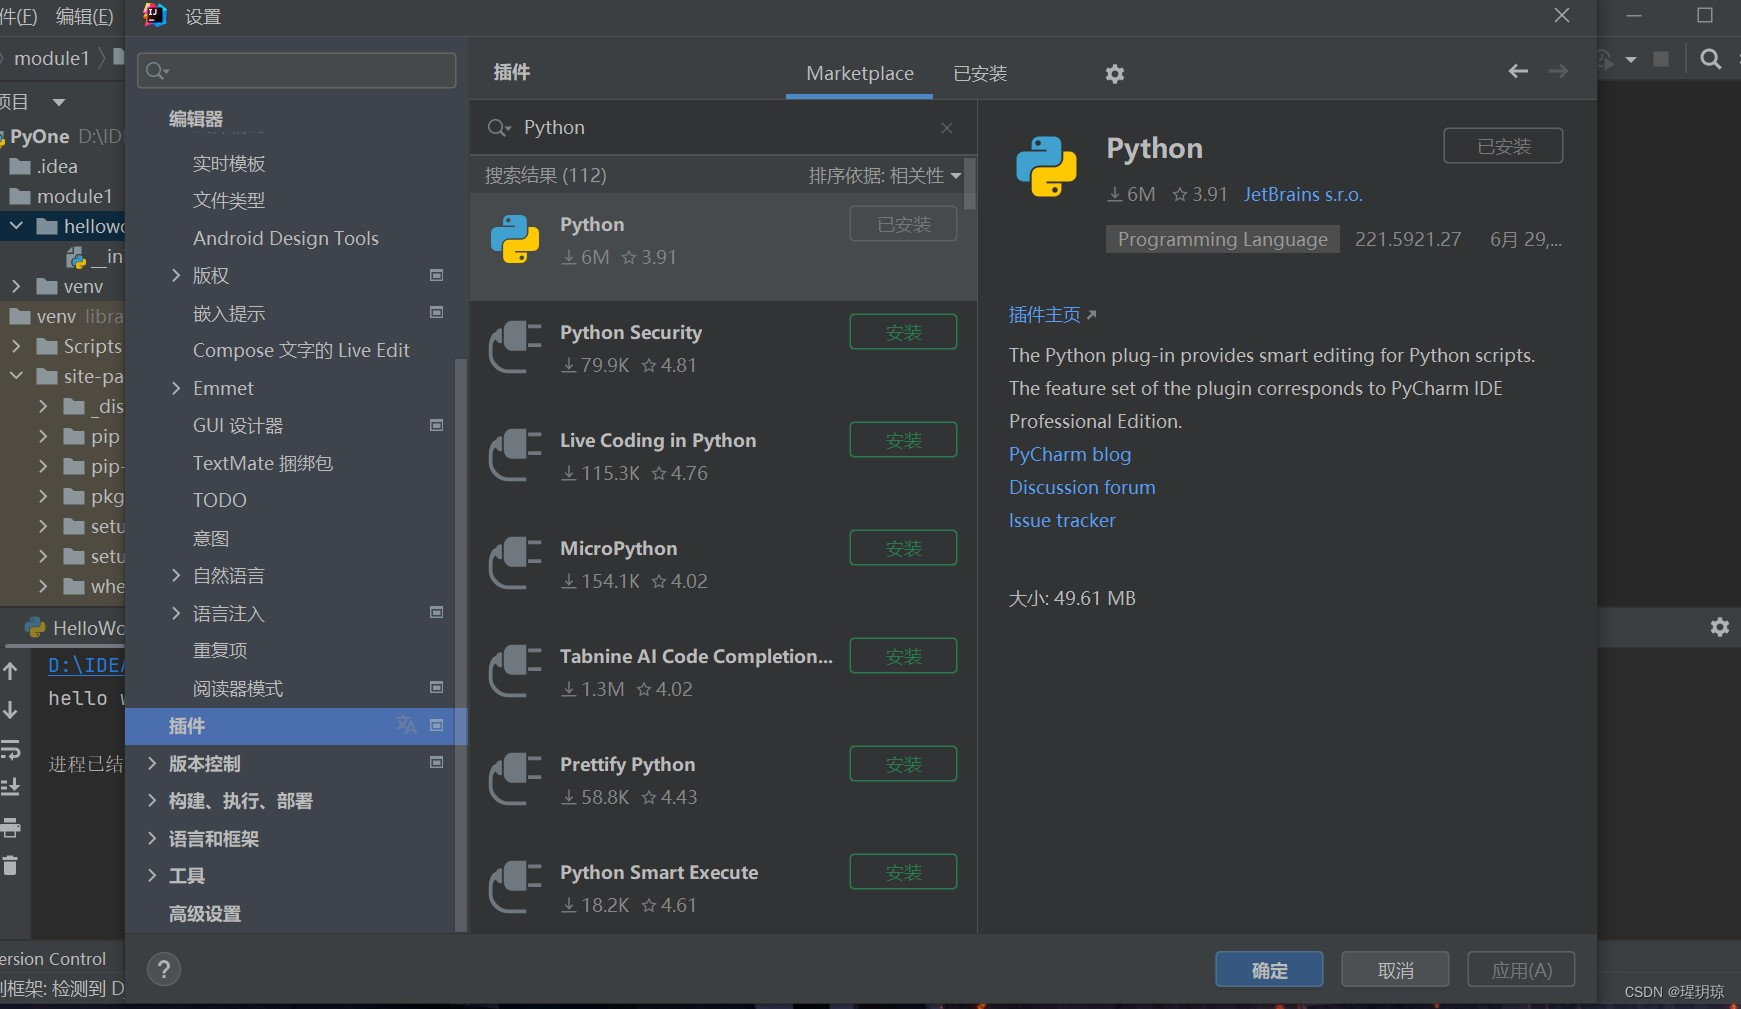
Task: Click the settings search input field
Action: [297, 71]
